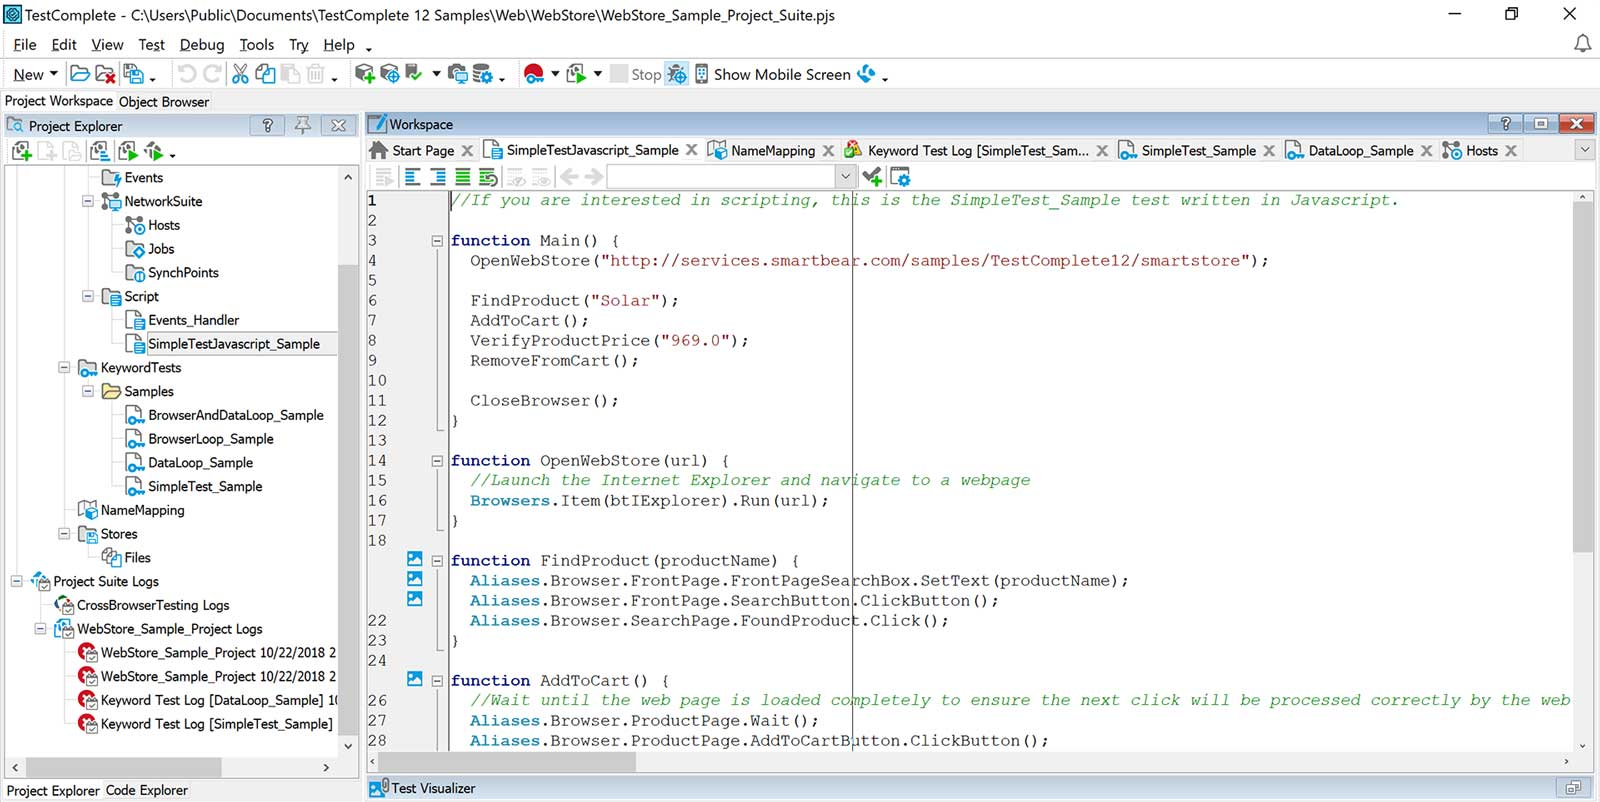The width and height of the screenshot is (1600, 802).
Task: Click the bookmark image marker beside function FindProduct
Action: [415, 559]
